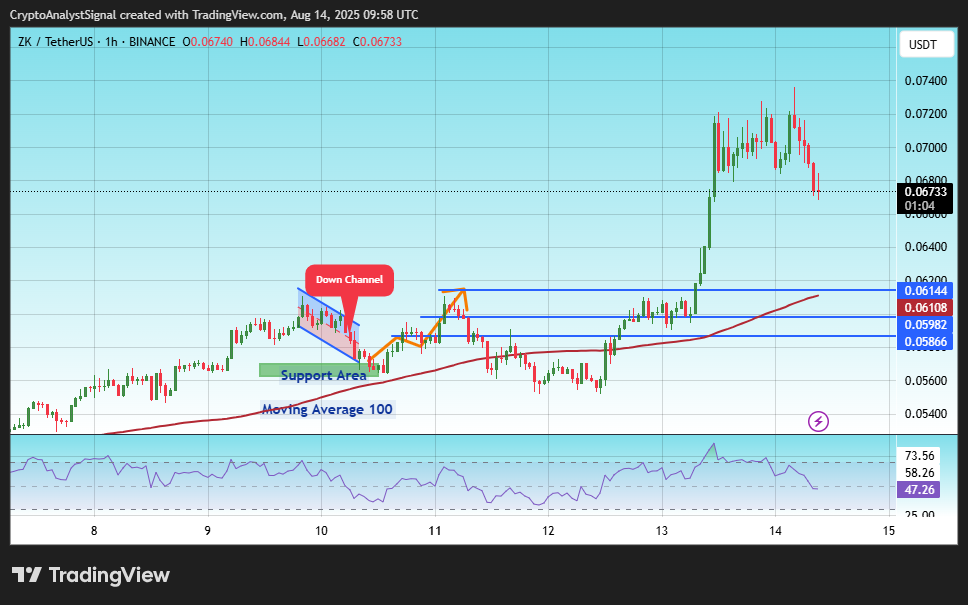This screenshot has height=605, width=968.
Task: Click the 0.07400 price axis label
Action: tap(925, 81)
